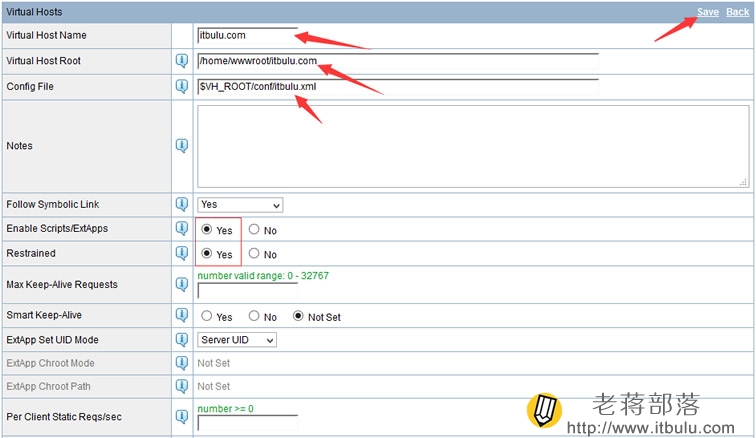Focus the Virtual Host Name field
The height and width of the screenshot is (438, 756).
(247, 35)
